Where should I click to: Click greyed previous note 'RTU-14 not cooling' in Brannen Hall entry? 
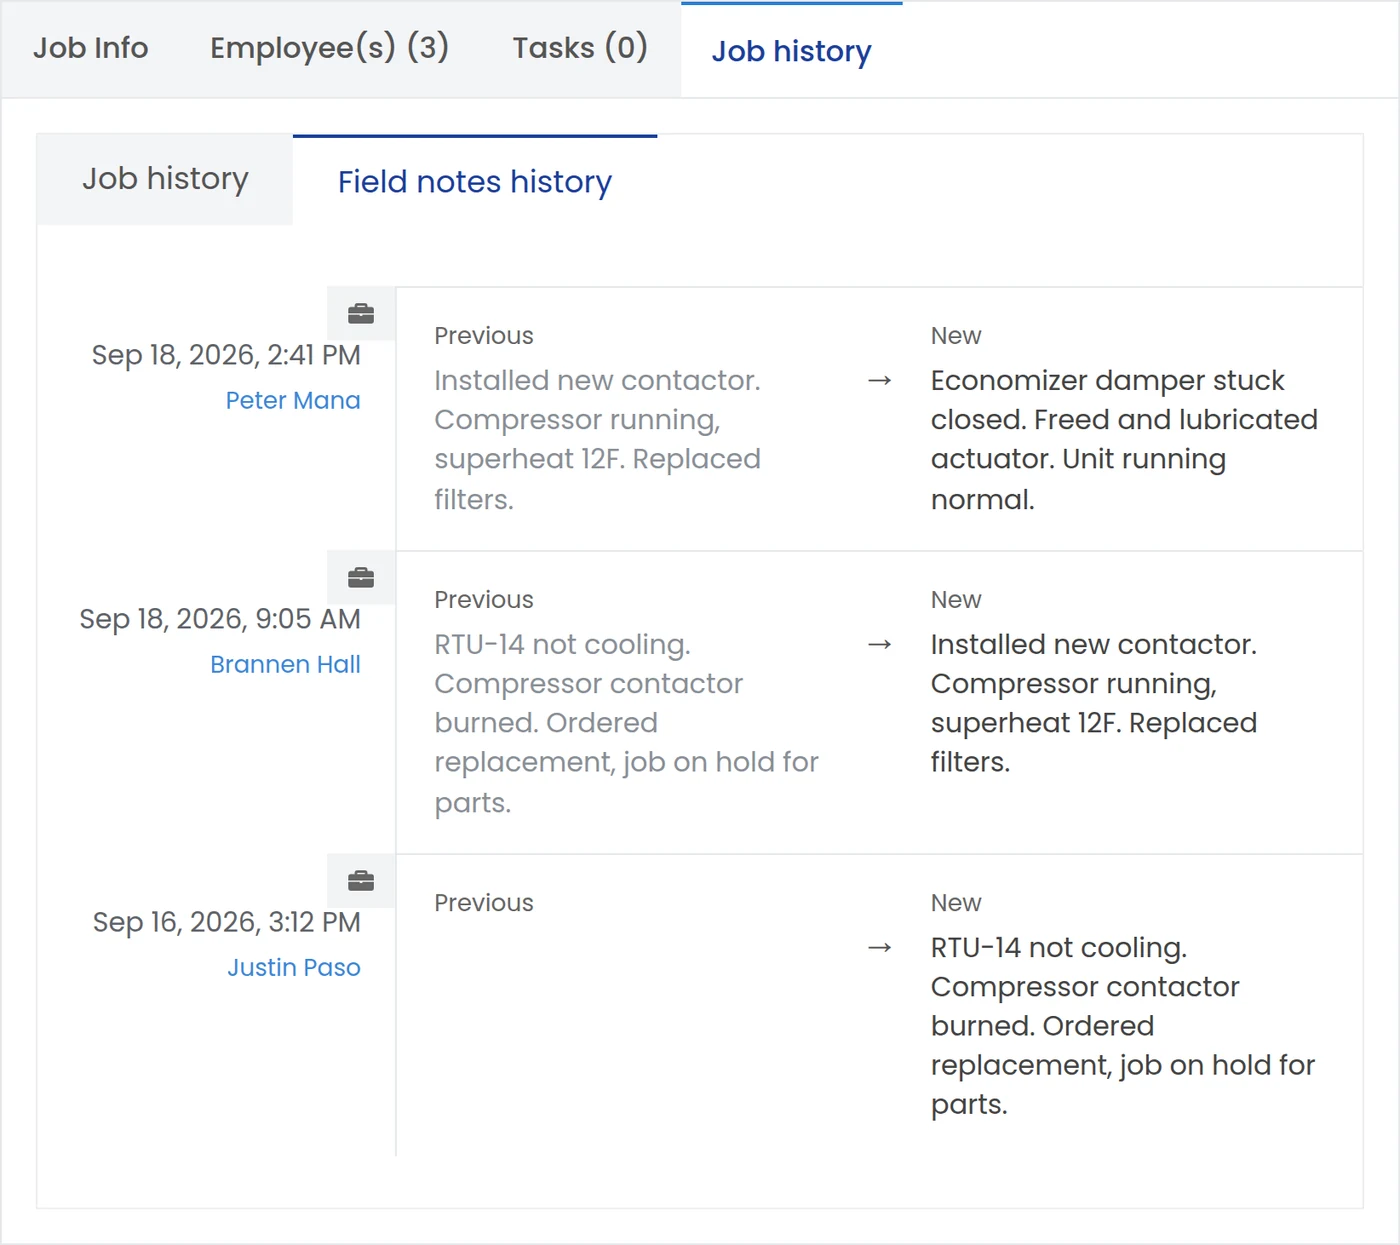coord(626,723)
